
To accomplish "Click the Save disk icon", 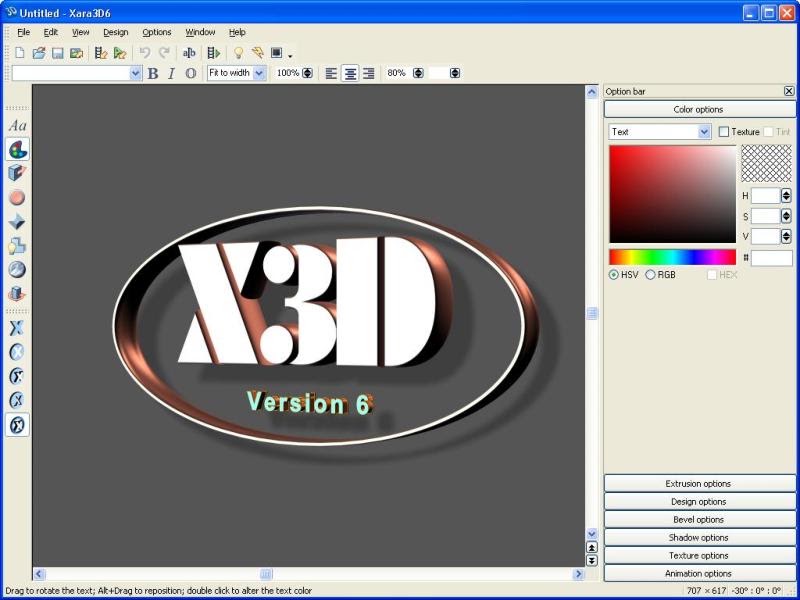I will pos(58,53).
